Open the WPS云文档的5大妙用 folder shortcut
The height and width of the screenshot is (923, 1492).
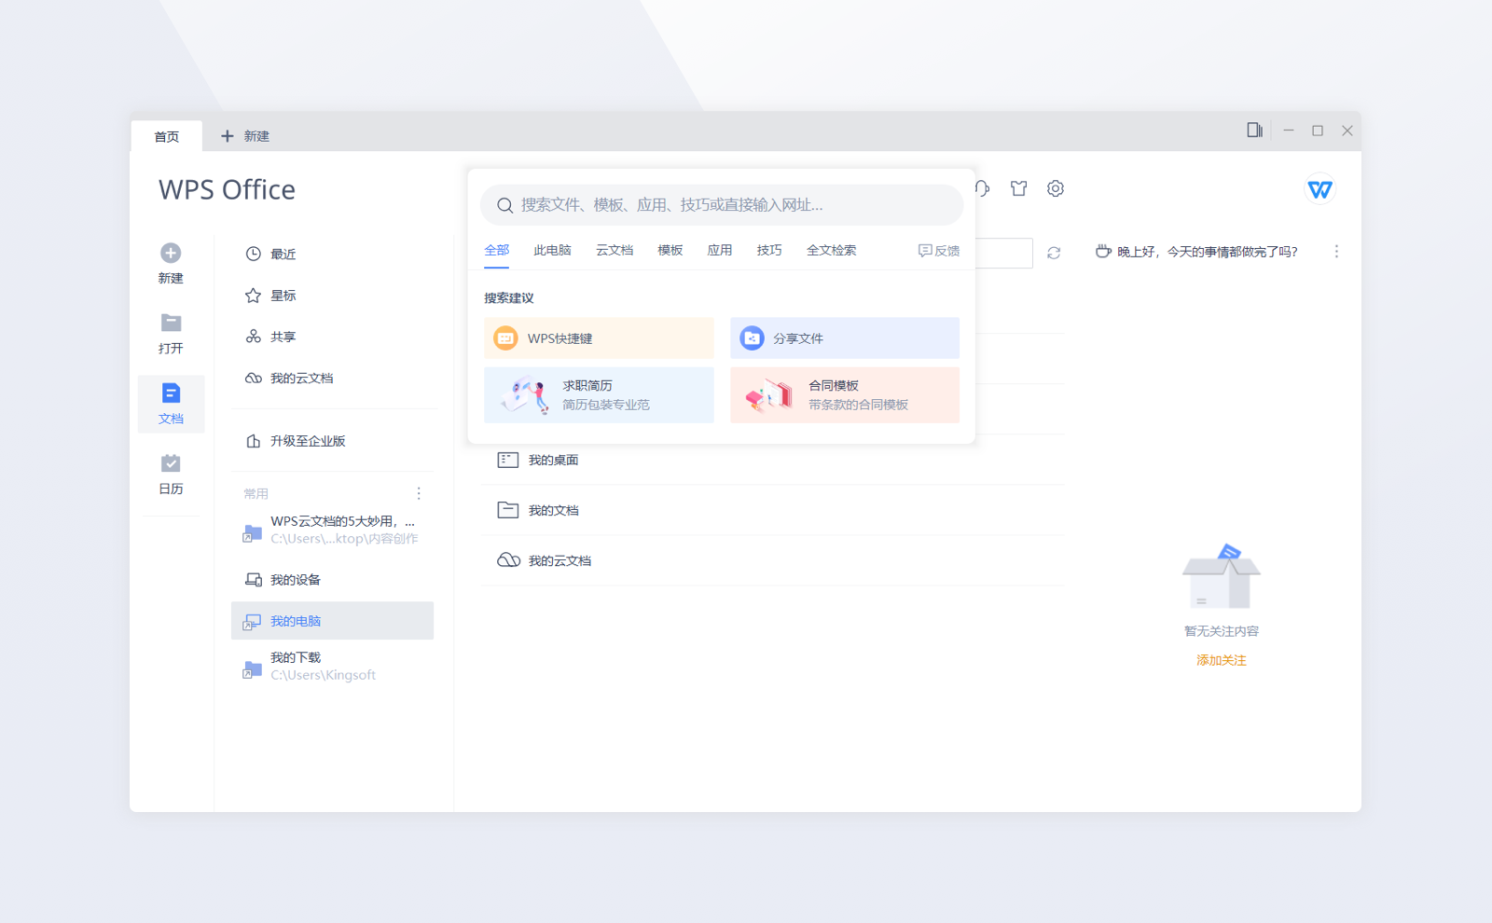point(333,530)
